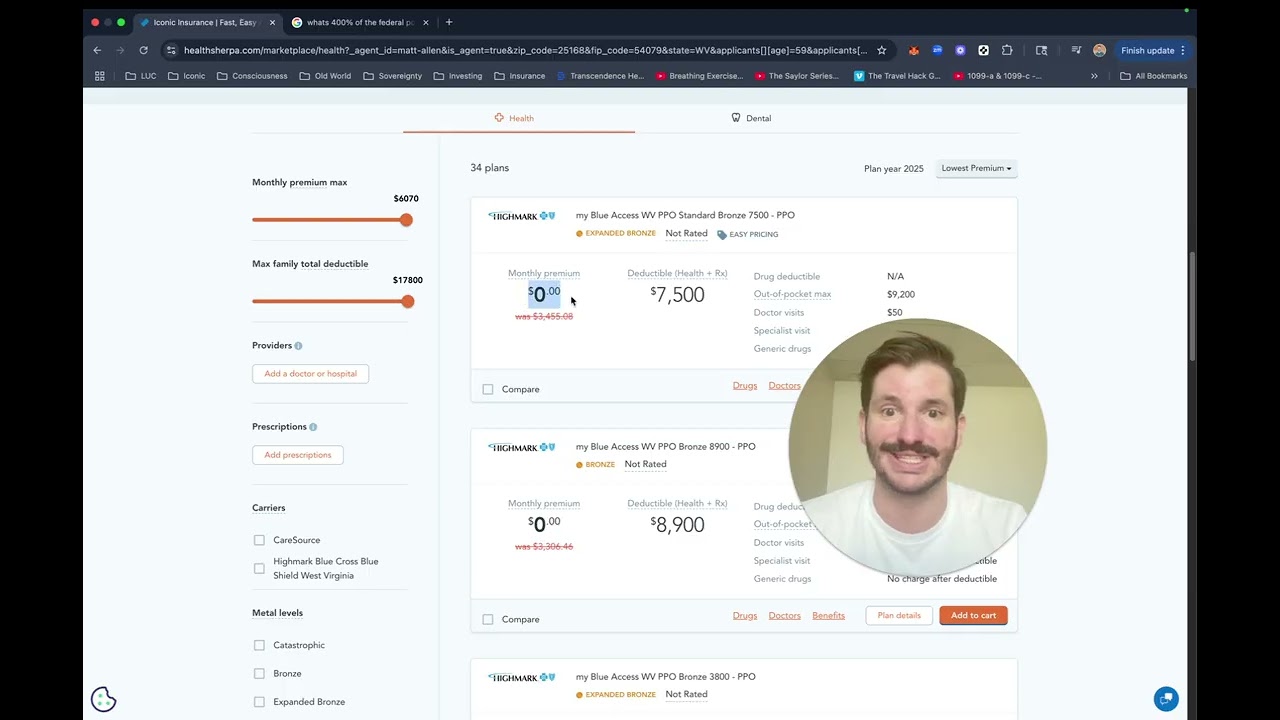Bookmark this page with the star icon

pyautogui.click(x=881, y=50)
